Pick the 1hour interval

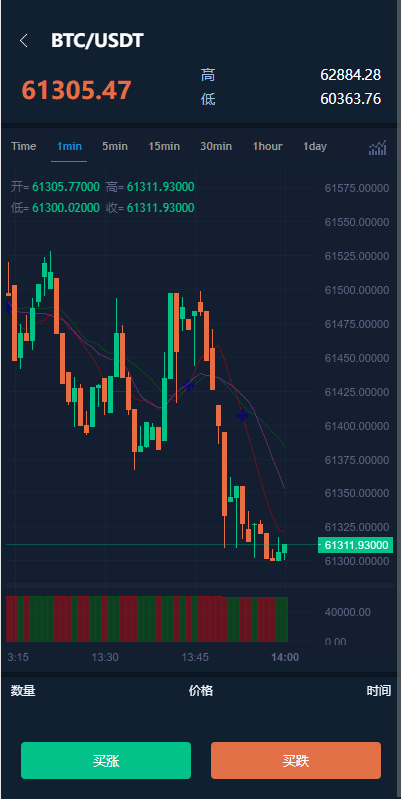(268, 146)
